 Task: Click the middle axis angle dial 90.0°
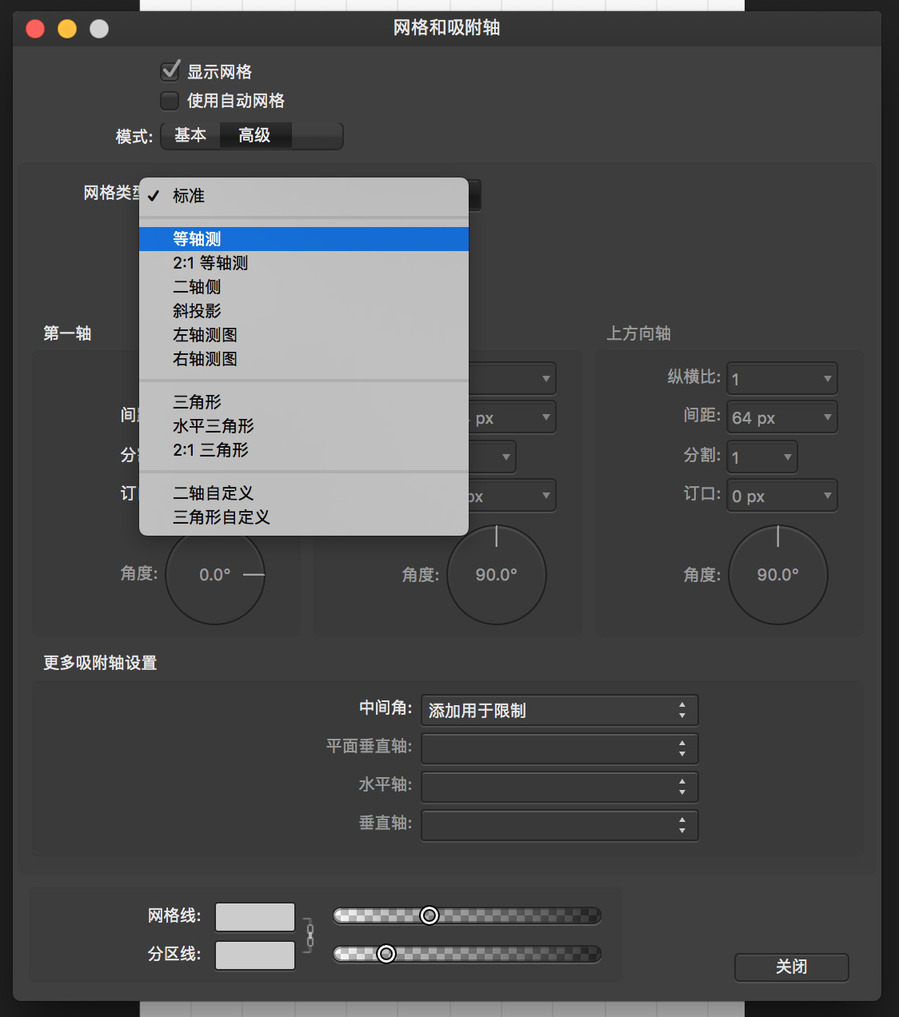point(496,575)
